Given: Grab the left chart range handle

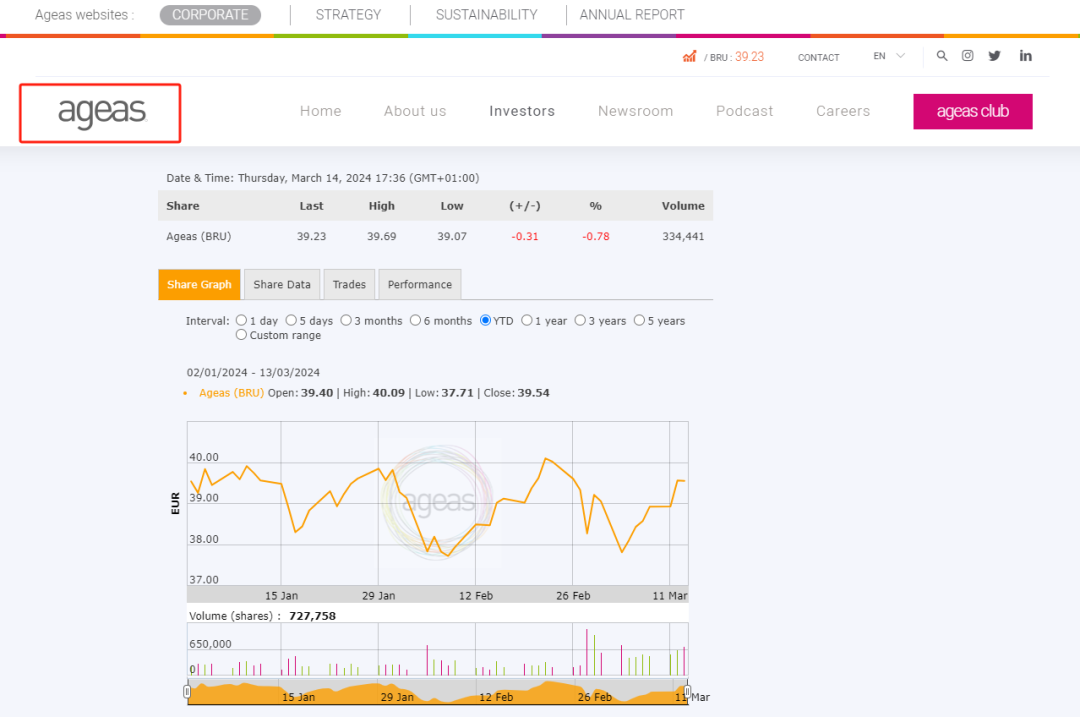Looking at the screenshot, I should [187, 691].
